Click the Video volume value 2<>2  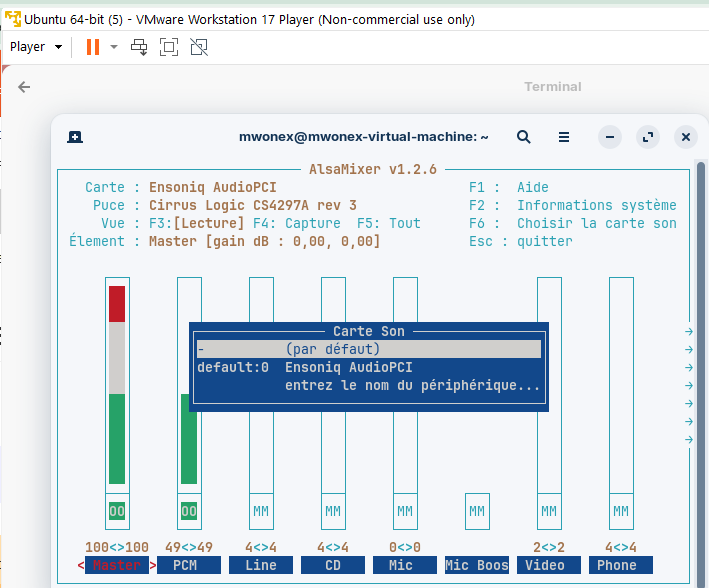coord(549,547)
